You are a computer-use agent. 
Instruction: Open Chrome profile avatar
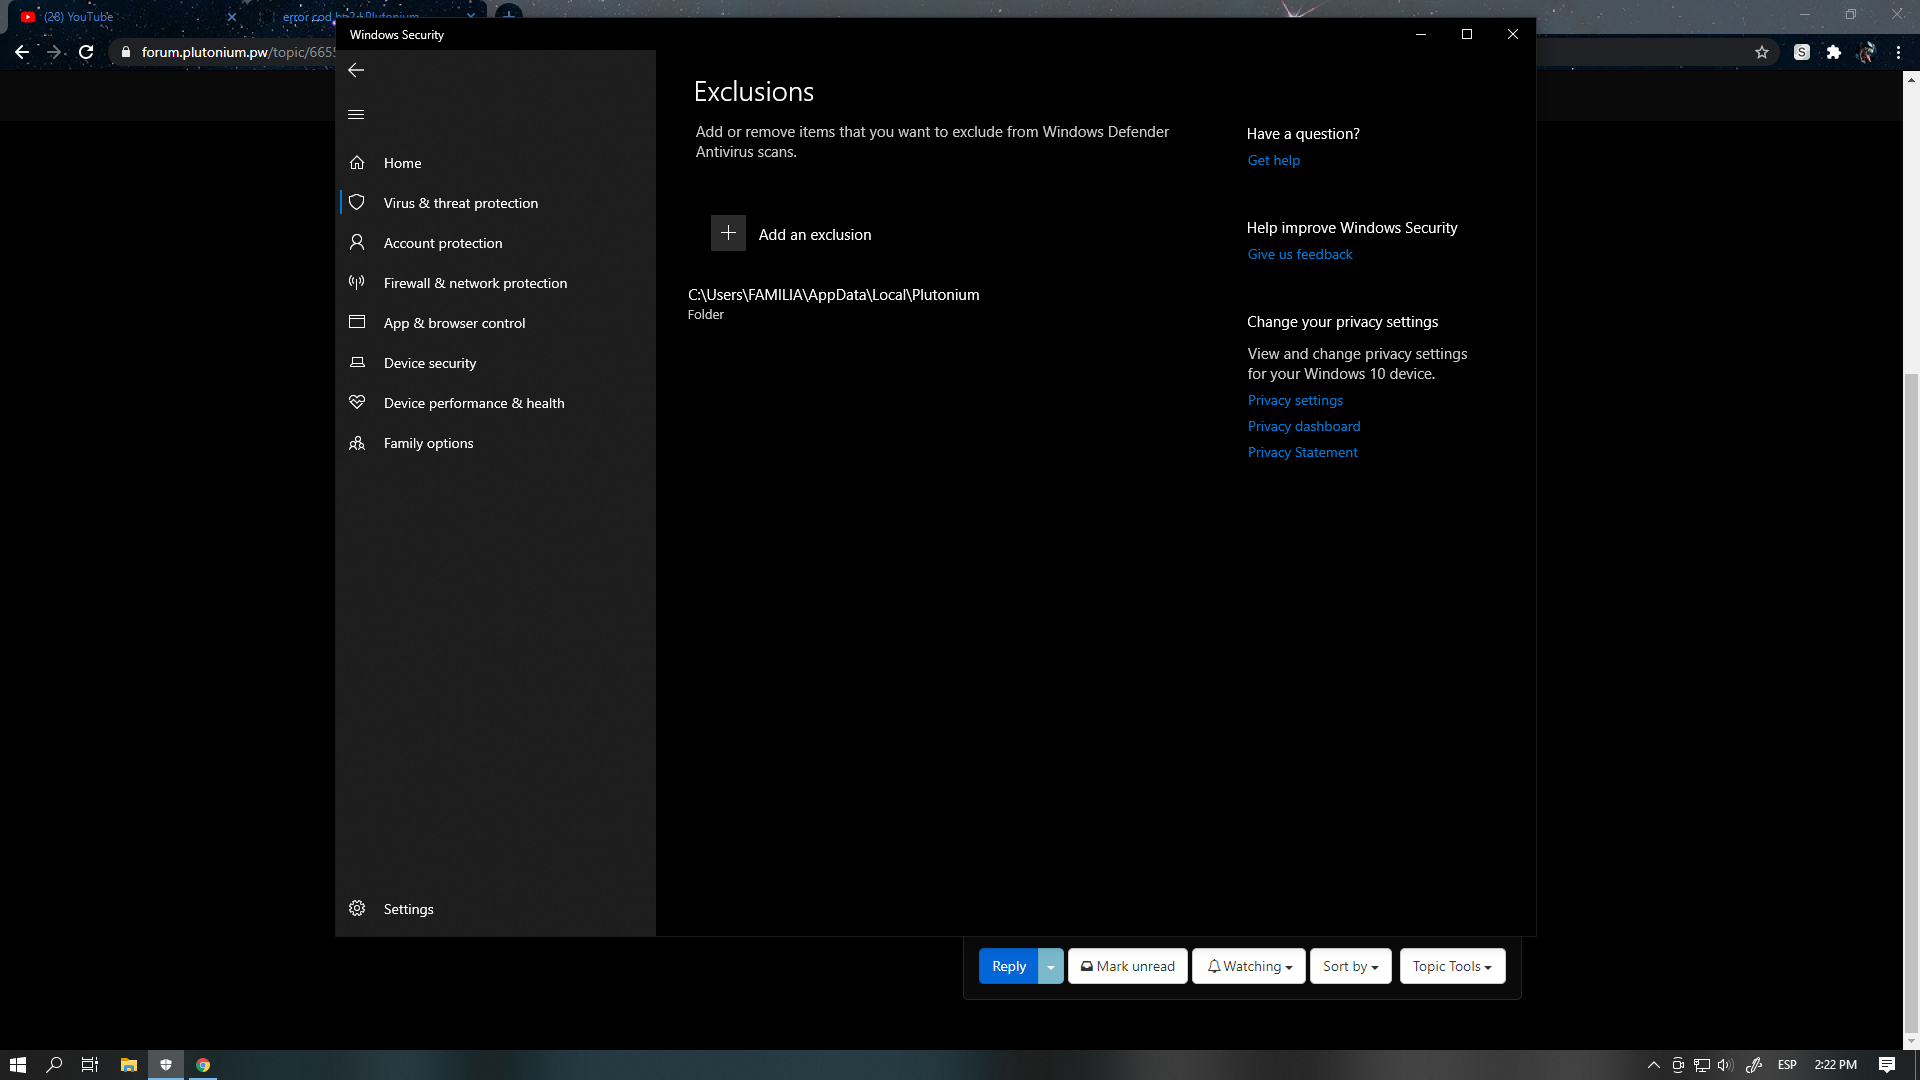pyautogui.click(x=1866, y=52)
